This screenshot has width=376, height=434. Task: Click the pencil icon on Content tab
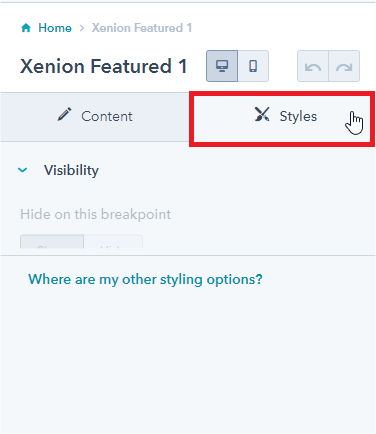[64, 114]
